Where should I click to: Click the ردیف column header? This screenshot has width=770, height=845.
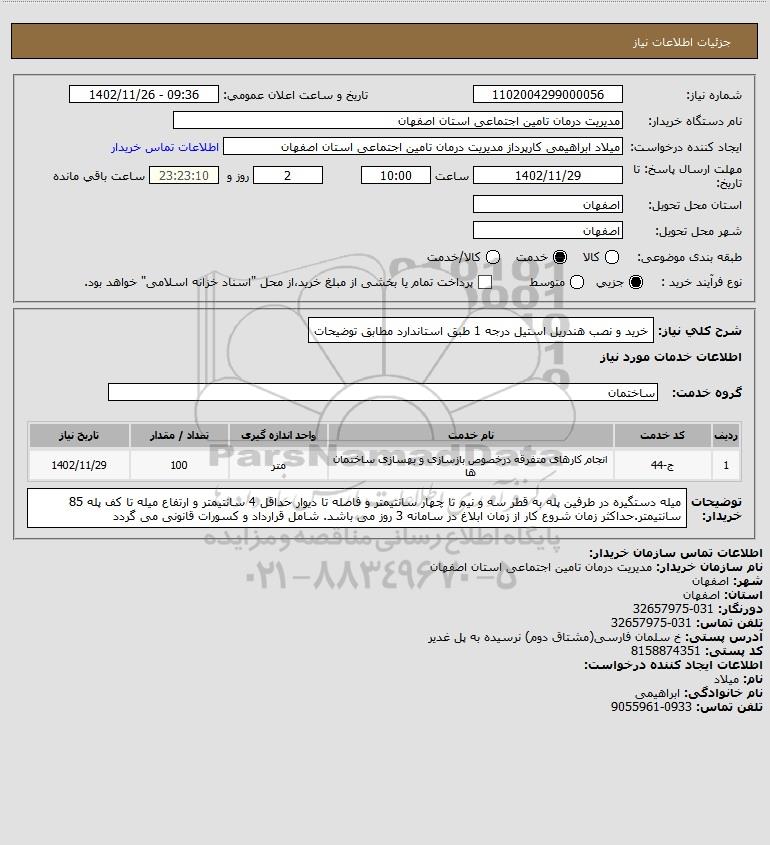726,435
